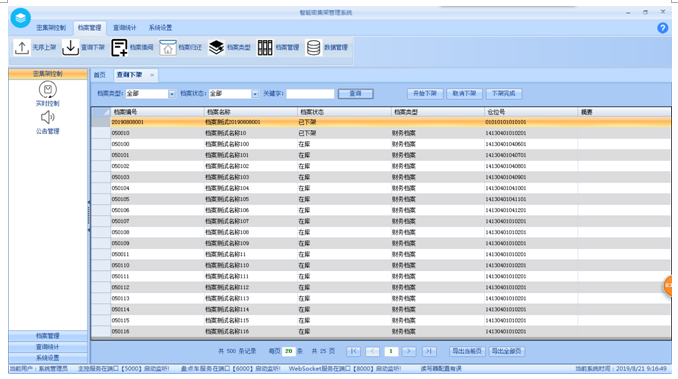Open the help question mark icon
This screenshot has width=678, height=379.
point(662,28)
